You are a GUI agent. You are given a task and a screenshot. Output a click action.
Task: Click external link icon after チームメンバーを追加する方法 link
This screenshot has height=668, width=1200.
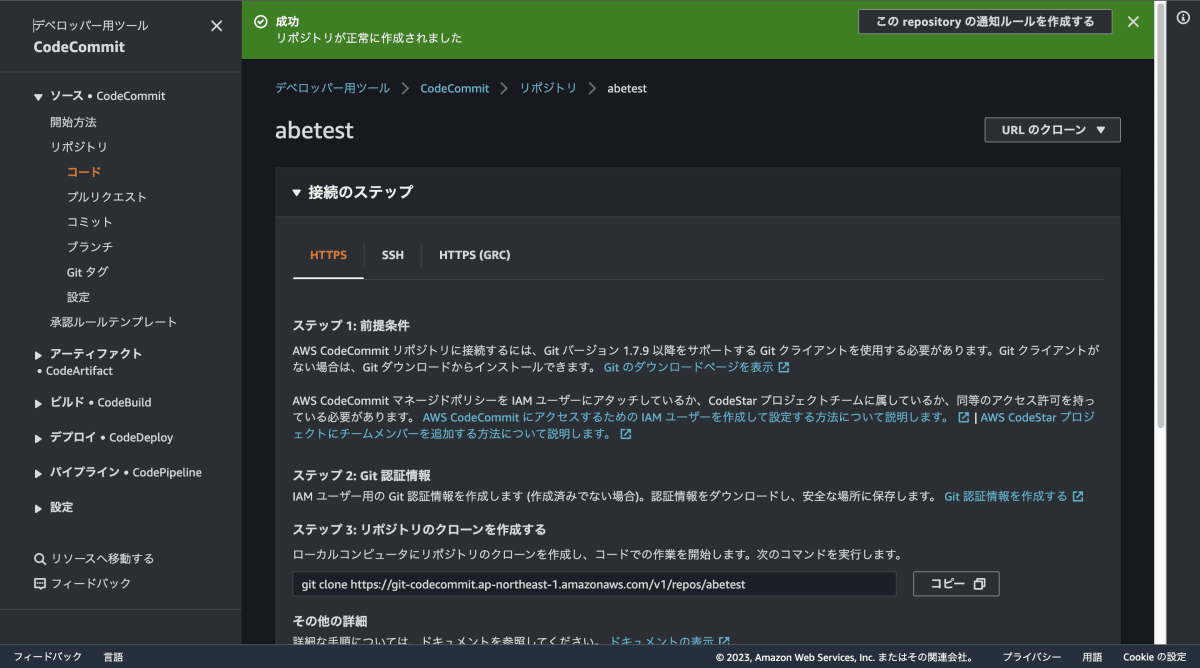[626, 435]
